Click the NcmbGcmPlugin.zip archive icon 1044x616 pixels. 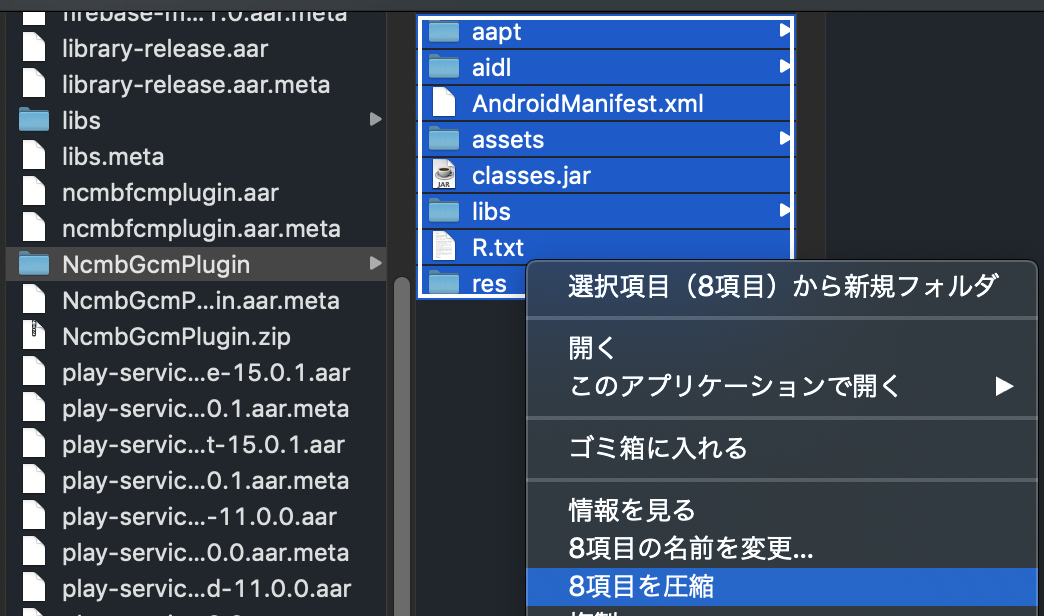pyautogui.click(x=35, y=337)
